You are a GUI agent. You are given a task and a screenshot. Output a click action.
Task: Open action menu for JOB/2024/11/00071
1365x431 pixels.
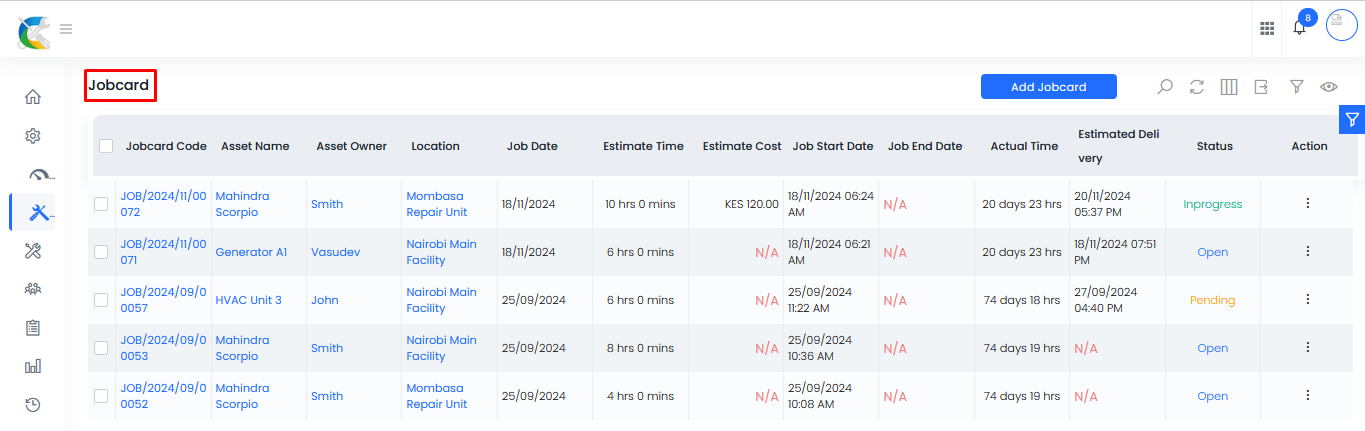[1307, 251]
